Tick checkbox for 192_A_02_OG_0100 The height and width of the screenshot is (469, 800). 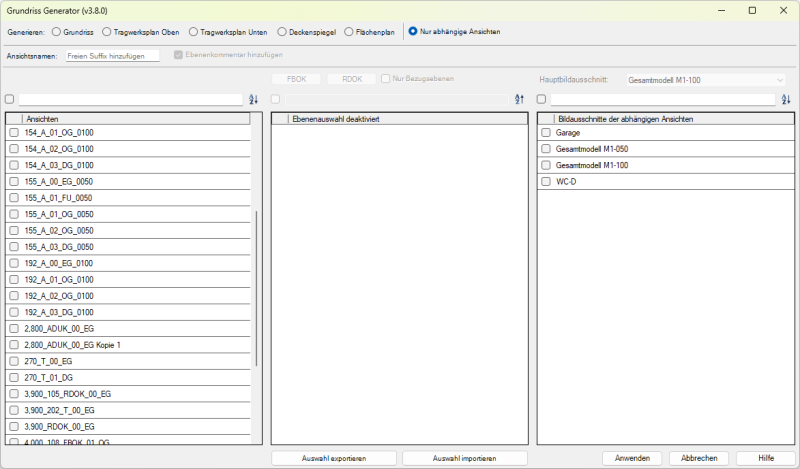click(14, 296)
